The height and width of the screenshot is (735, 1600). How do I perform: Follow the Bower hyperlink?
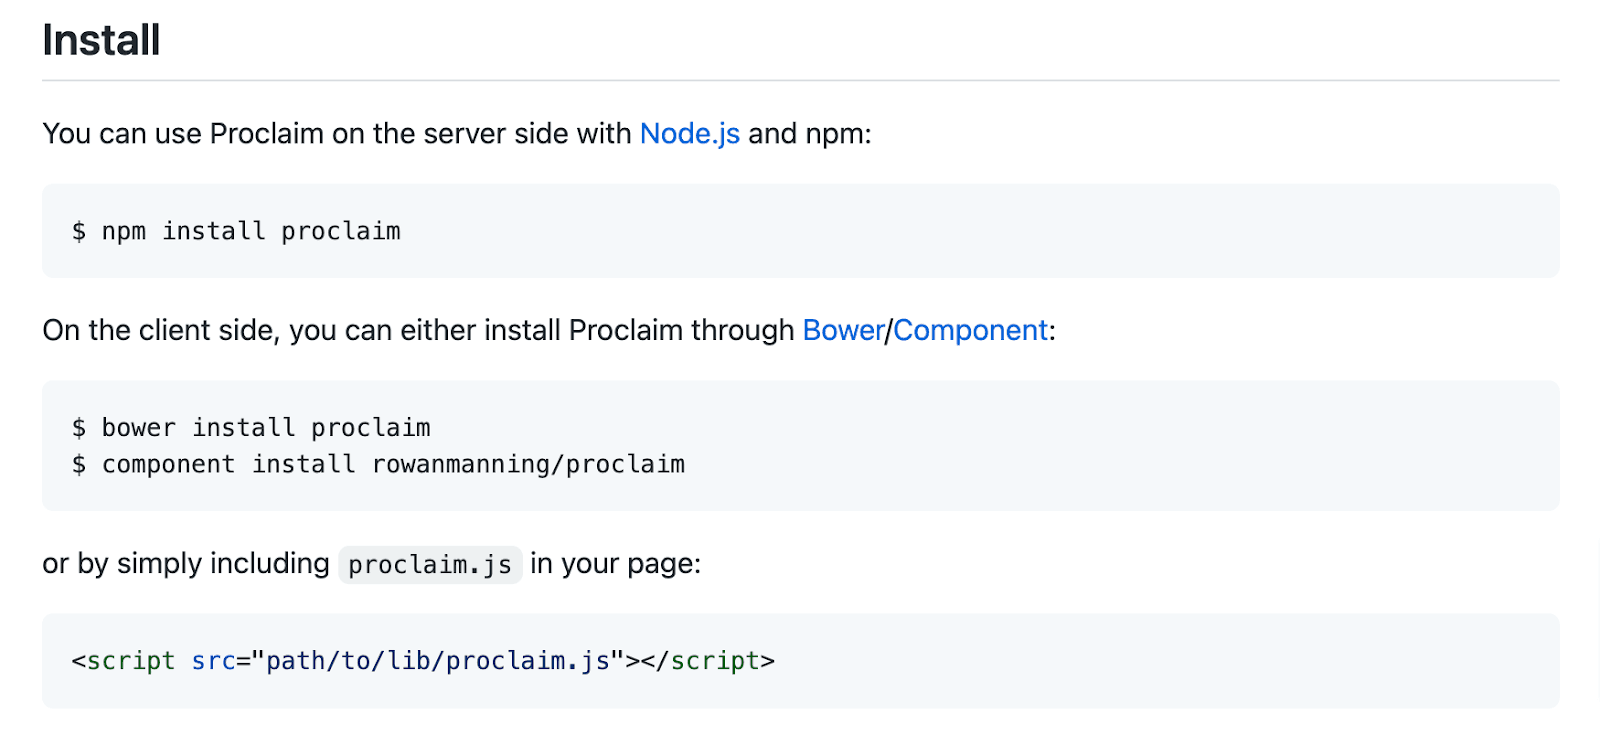(843, 331)
